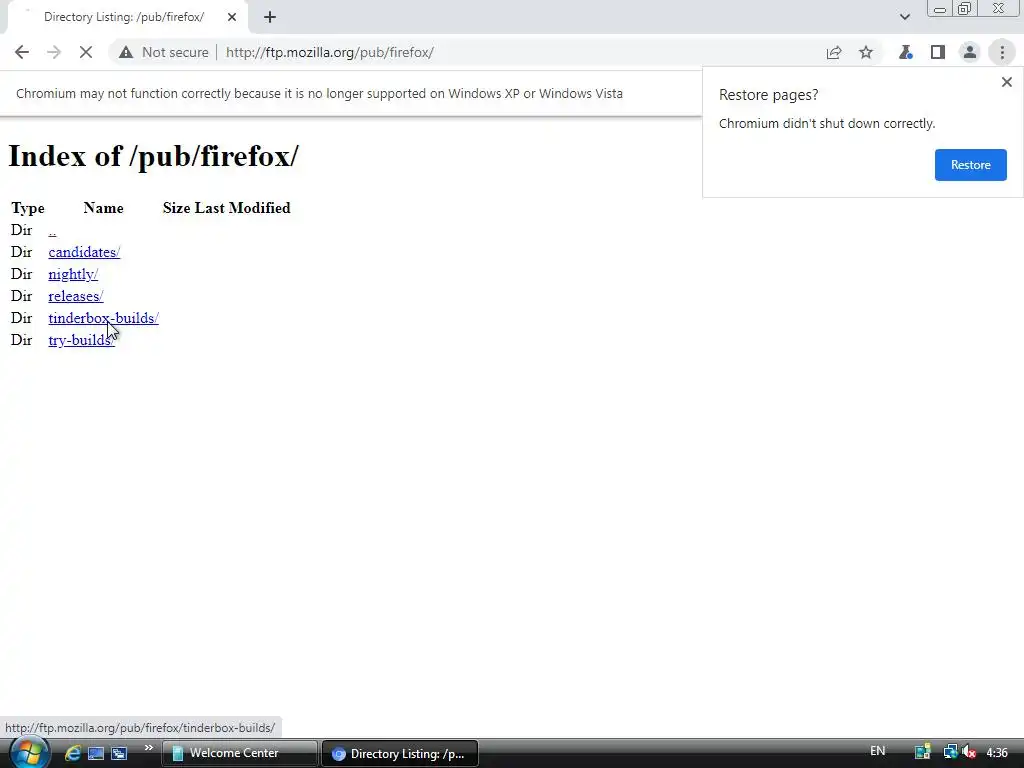Select the Directory Listing taskbar button
Image resolution: width=1024 pixels, height=768 pixels.
pos(400,753)
